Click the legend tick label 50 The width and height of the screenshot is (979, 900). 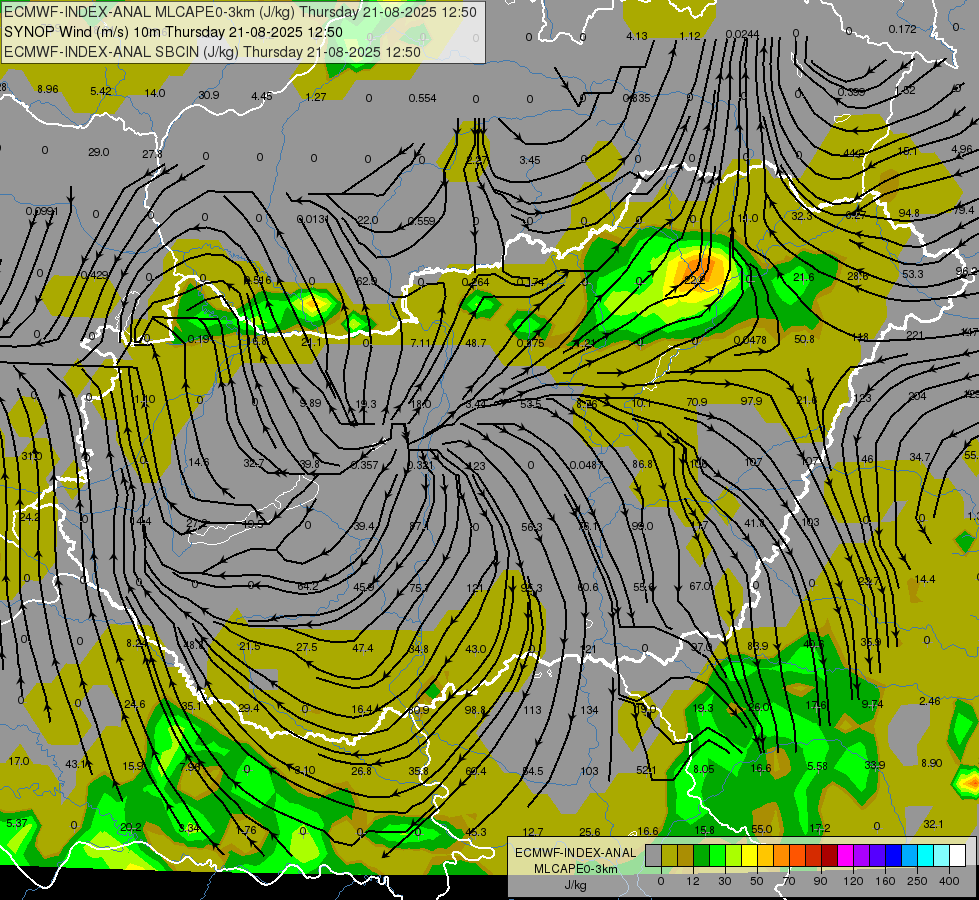(757, 881)
